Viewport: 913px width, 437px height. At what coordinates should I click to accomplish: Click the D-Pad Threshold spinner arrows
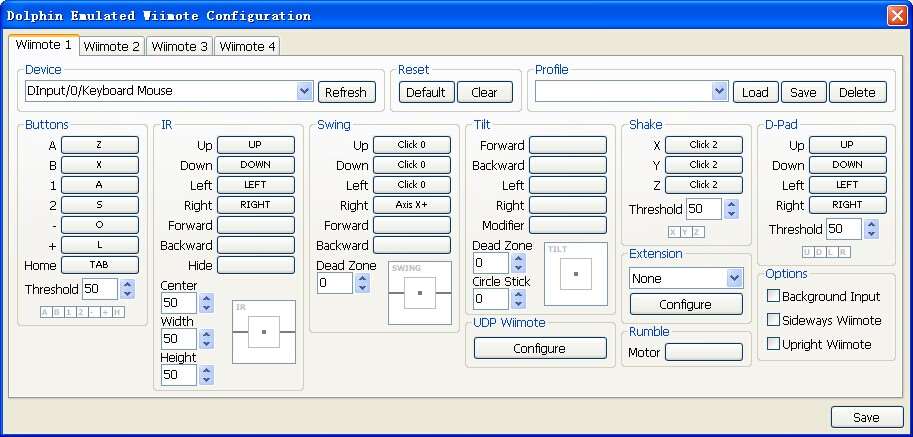pos(871,229)
